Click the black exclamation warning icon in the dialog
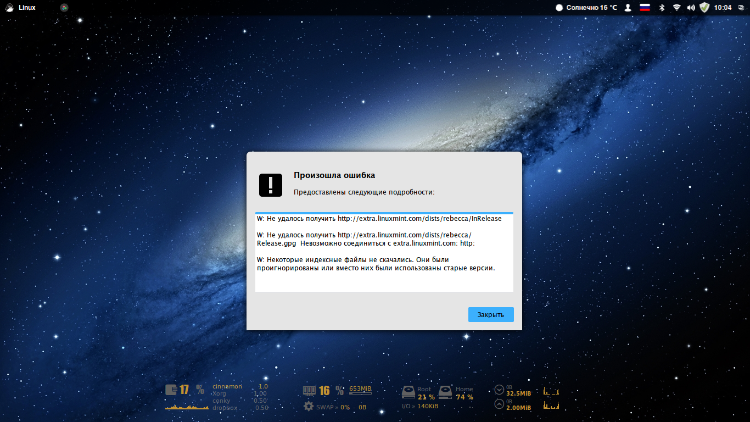Screen dimensions: 750x422 coord(271,184)
